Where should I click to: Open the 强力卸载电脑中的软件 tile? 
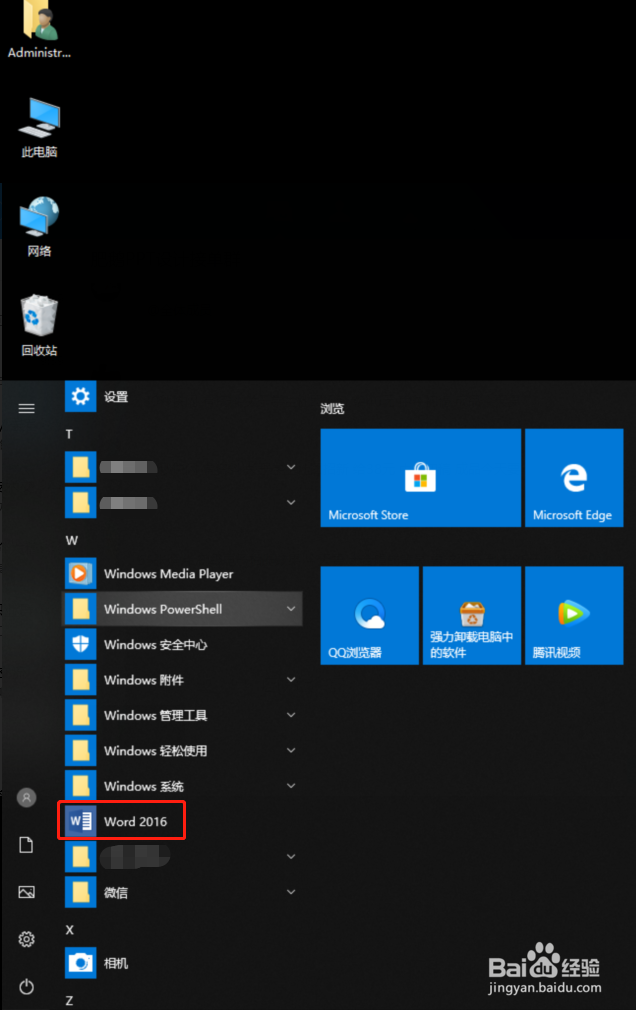472,616
